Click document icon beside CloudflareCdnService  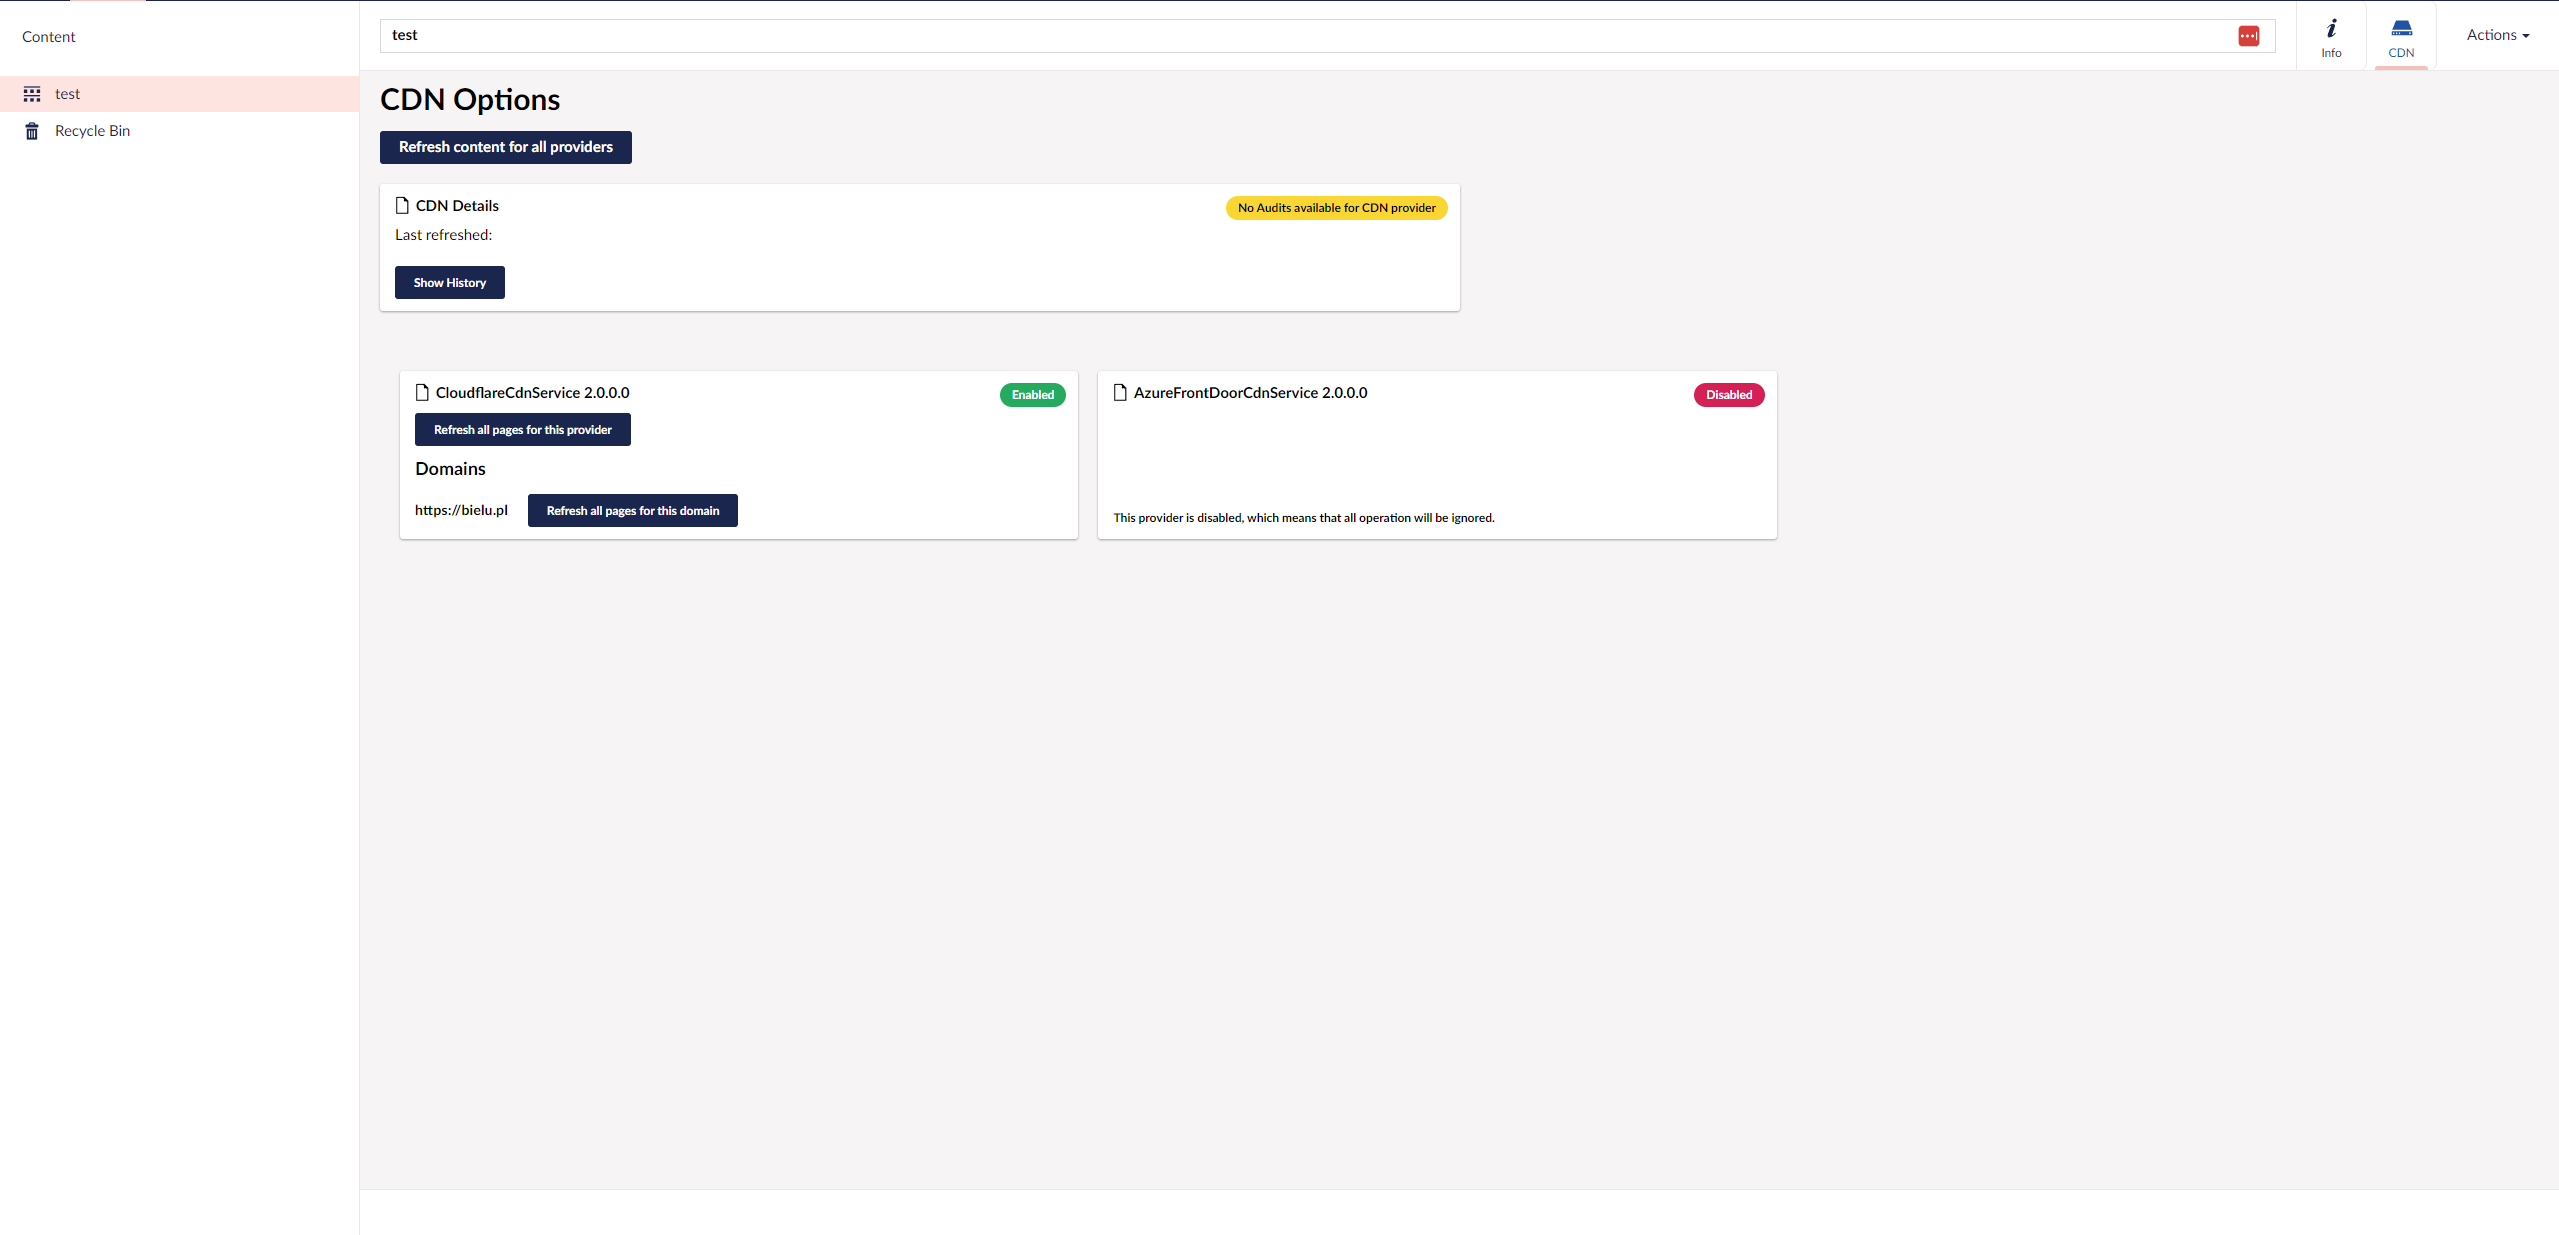422,393
